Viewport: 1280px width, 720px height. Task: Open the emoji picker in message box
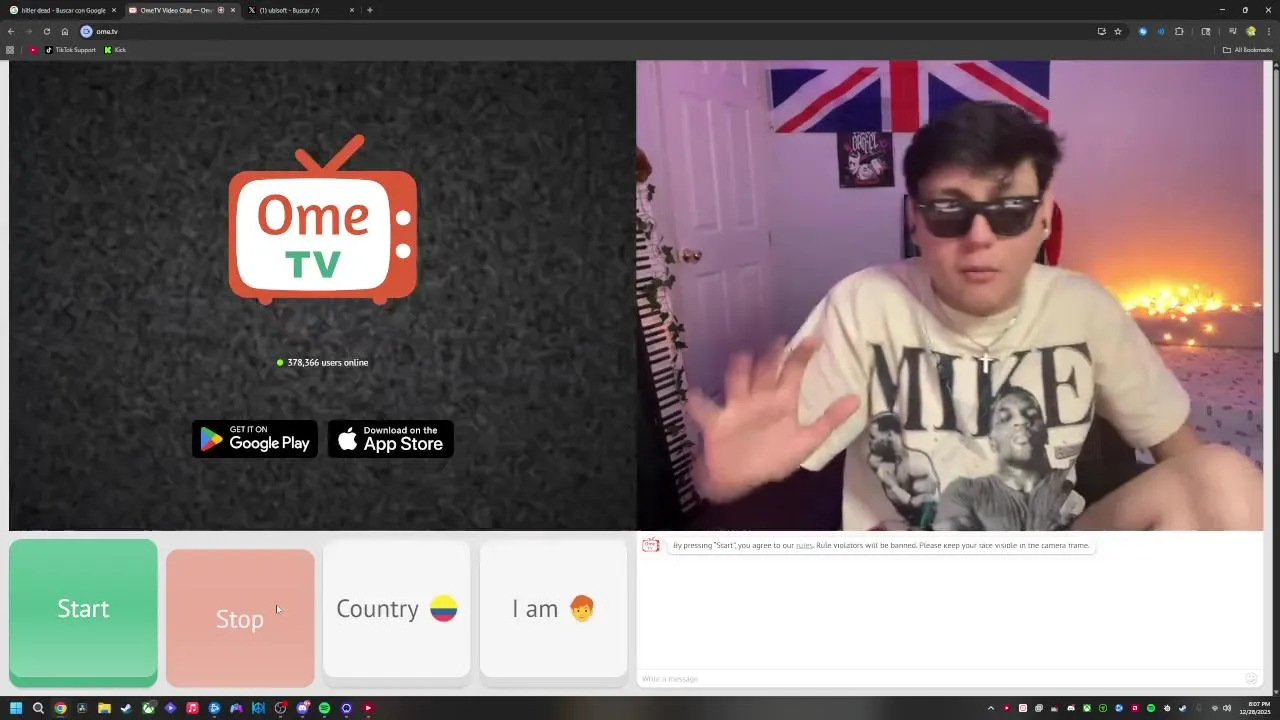pyautogui.click(x=1251, y=679)
